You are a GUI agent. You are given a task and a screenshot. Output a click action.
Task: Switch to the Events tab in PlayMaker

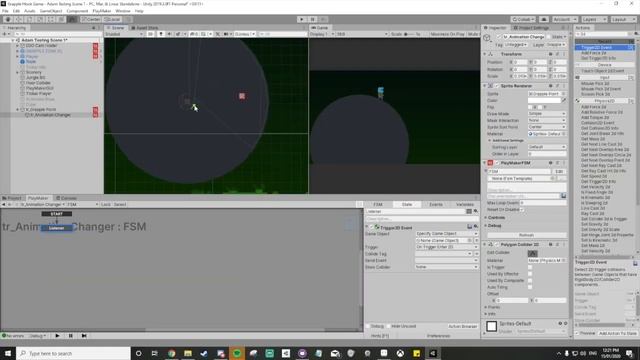[436, 204]
